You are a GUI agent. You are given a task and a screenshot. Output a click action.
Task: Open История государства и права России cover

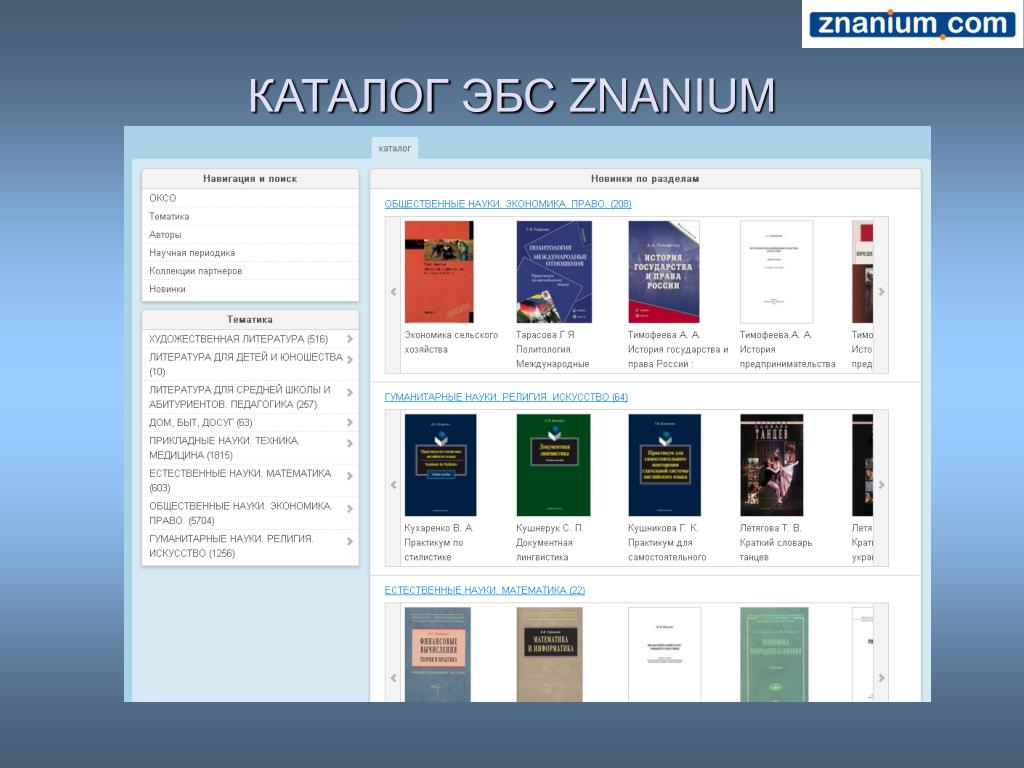(x=664, y=272)
